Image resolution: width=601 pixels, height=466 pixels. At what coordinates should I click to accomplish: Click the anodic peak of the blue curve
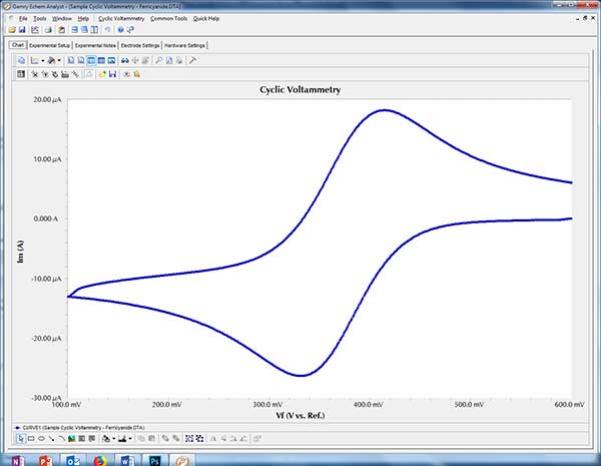(385, 110)
